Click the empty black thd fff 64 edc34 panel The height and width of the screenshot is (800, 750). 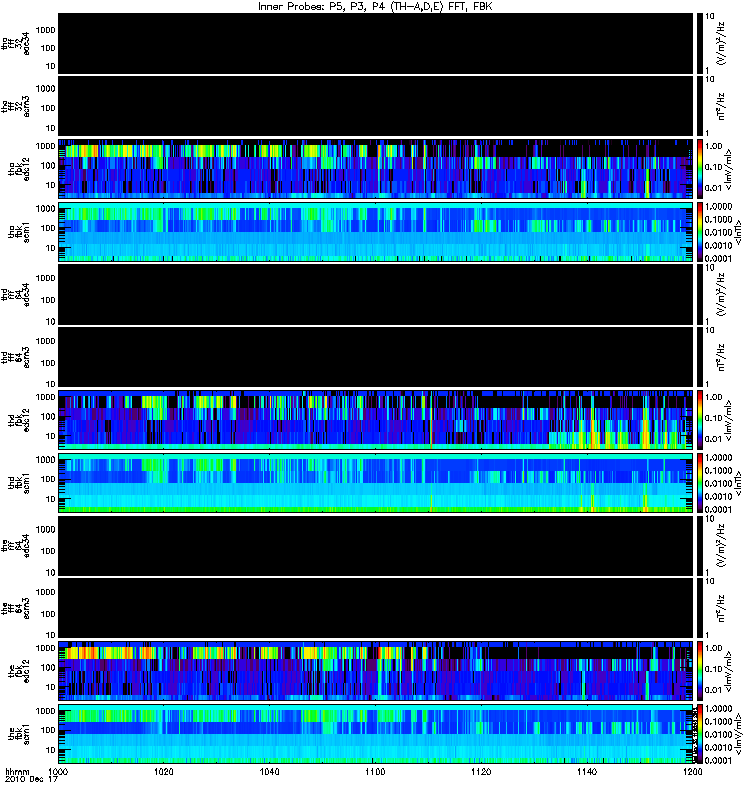tap(375, 294)
